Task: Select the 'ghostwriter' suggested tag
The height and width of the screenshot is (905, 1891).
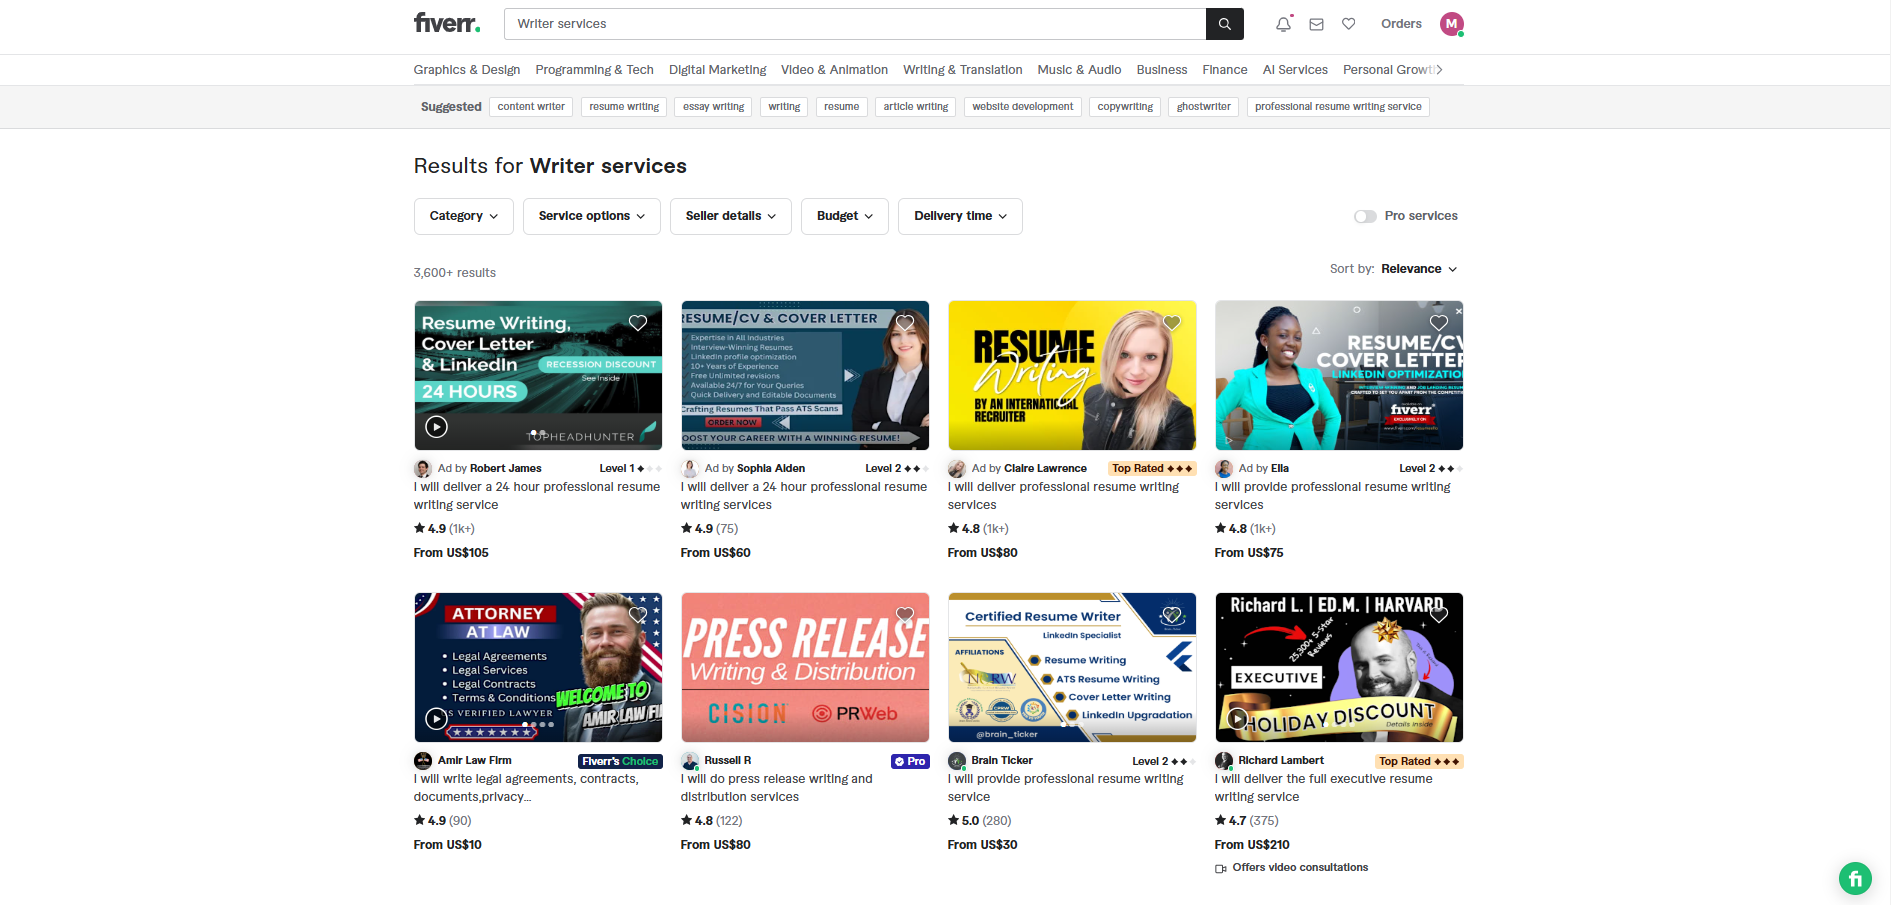Action: coord(1204,107)
